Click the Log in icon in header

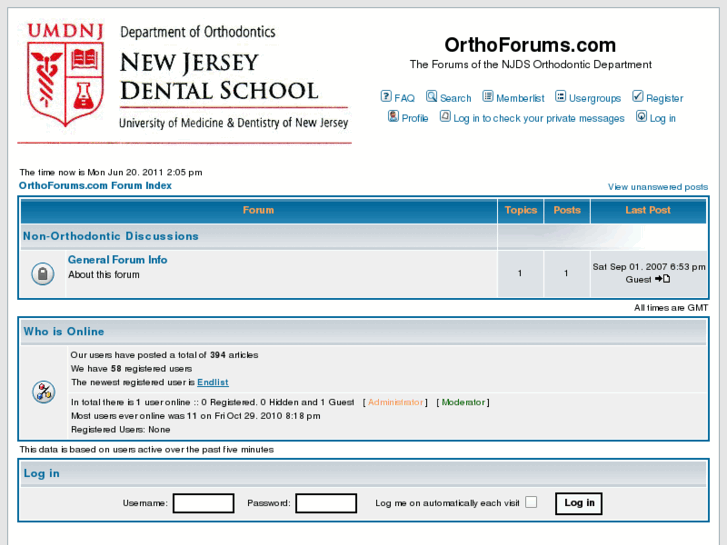(x=641, y=116)
